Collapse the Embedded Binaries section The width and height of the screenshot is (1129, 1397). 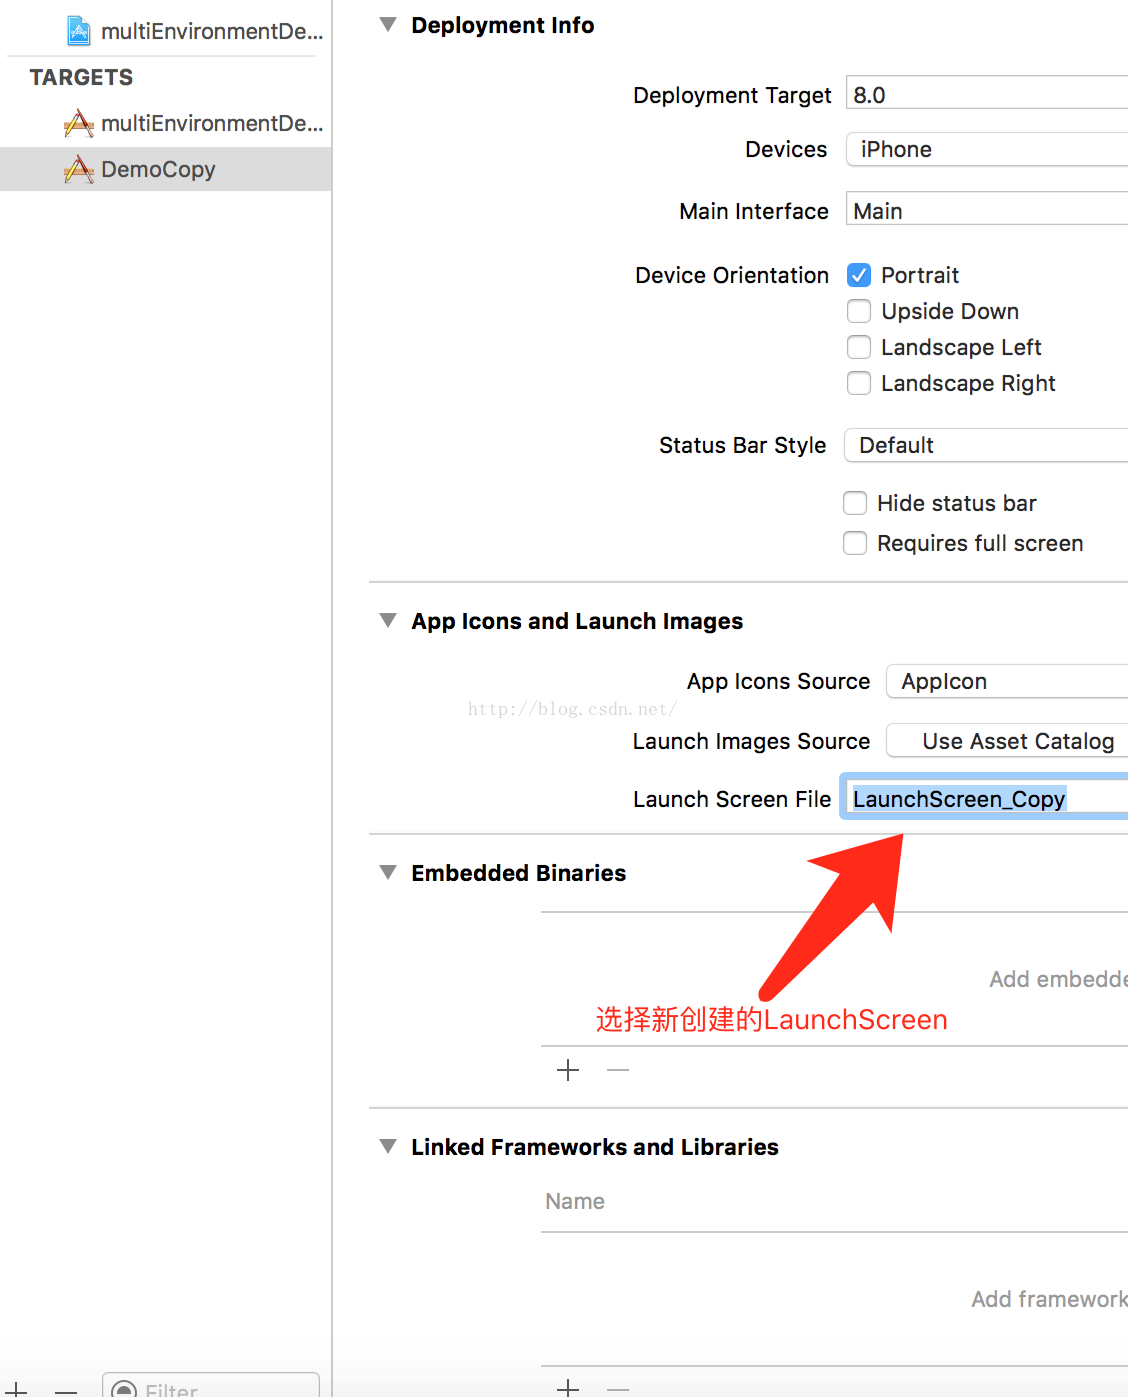point(388,873)
